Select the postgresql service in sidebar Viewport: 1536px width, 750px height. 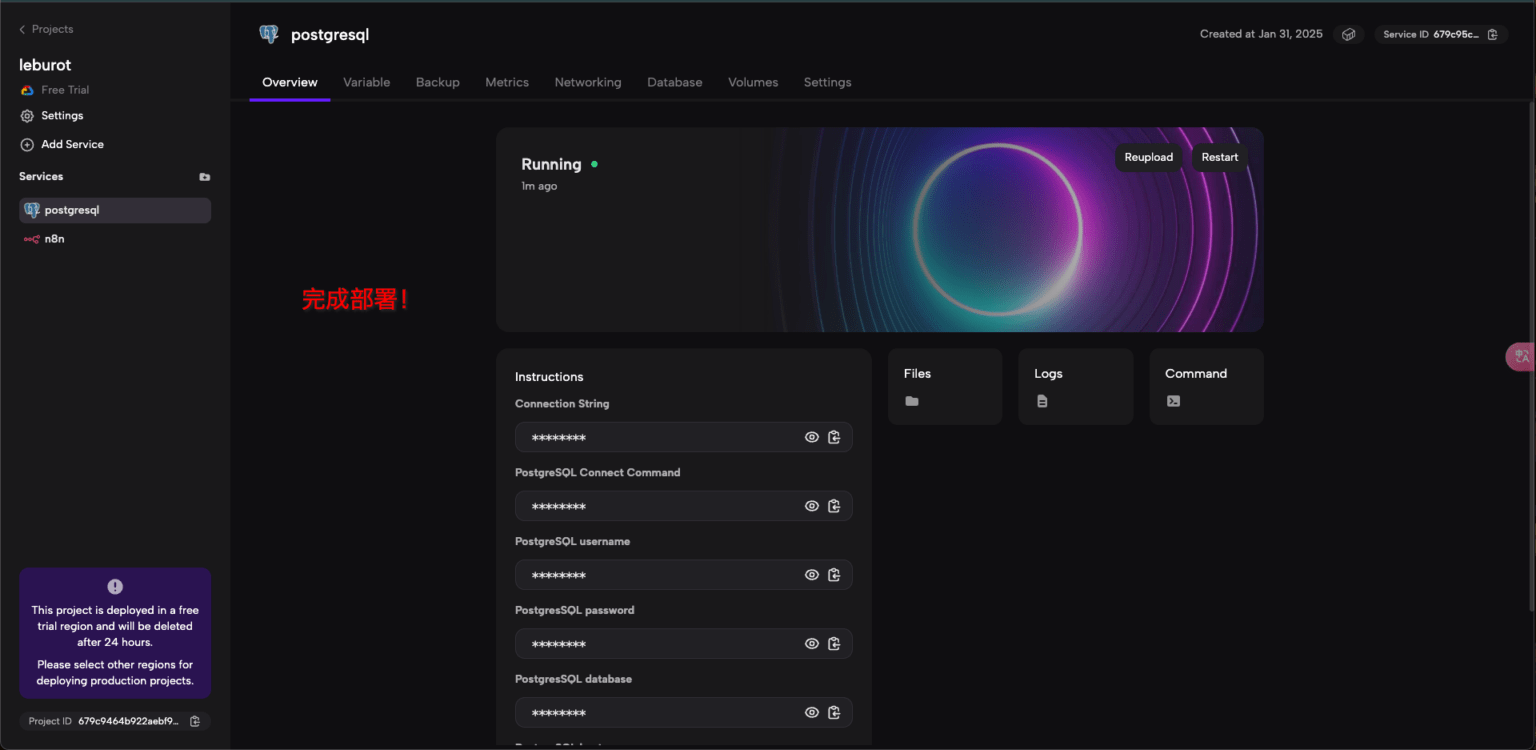click(x=115, y=210)
